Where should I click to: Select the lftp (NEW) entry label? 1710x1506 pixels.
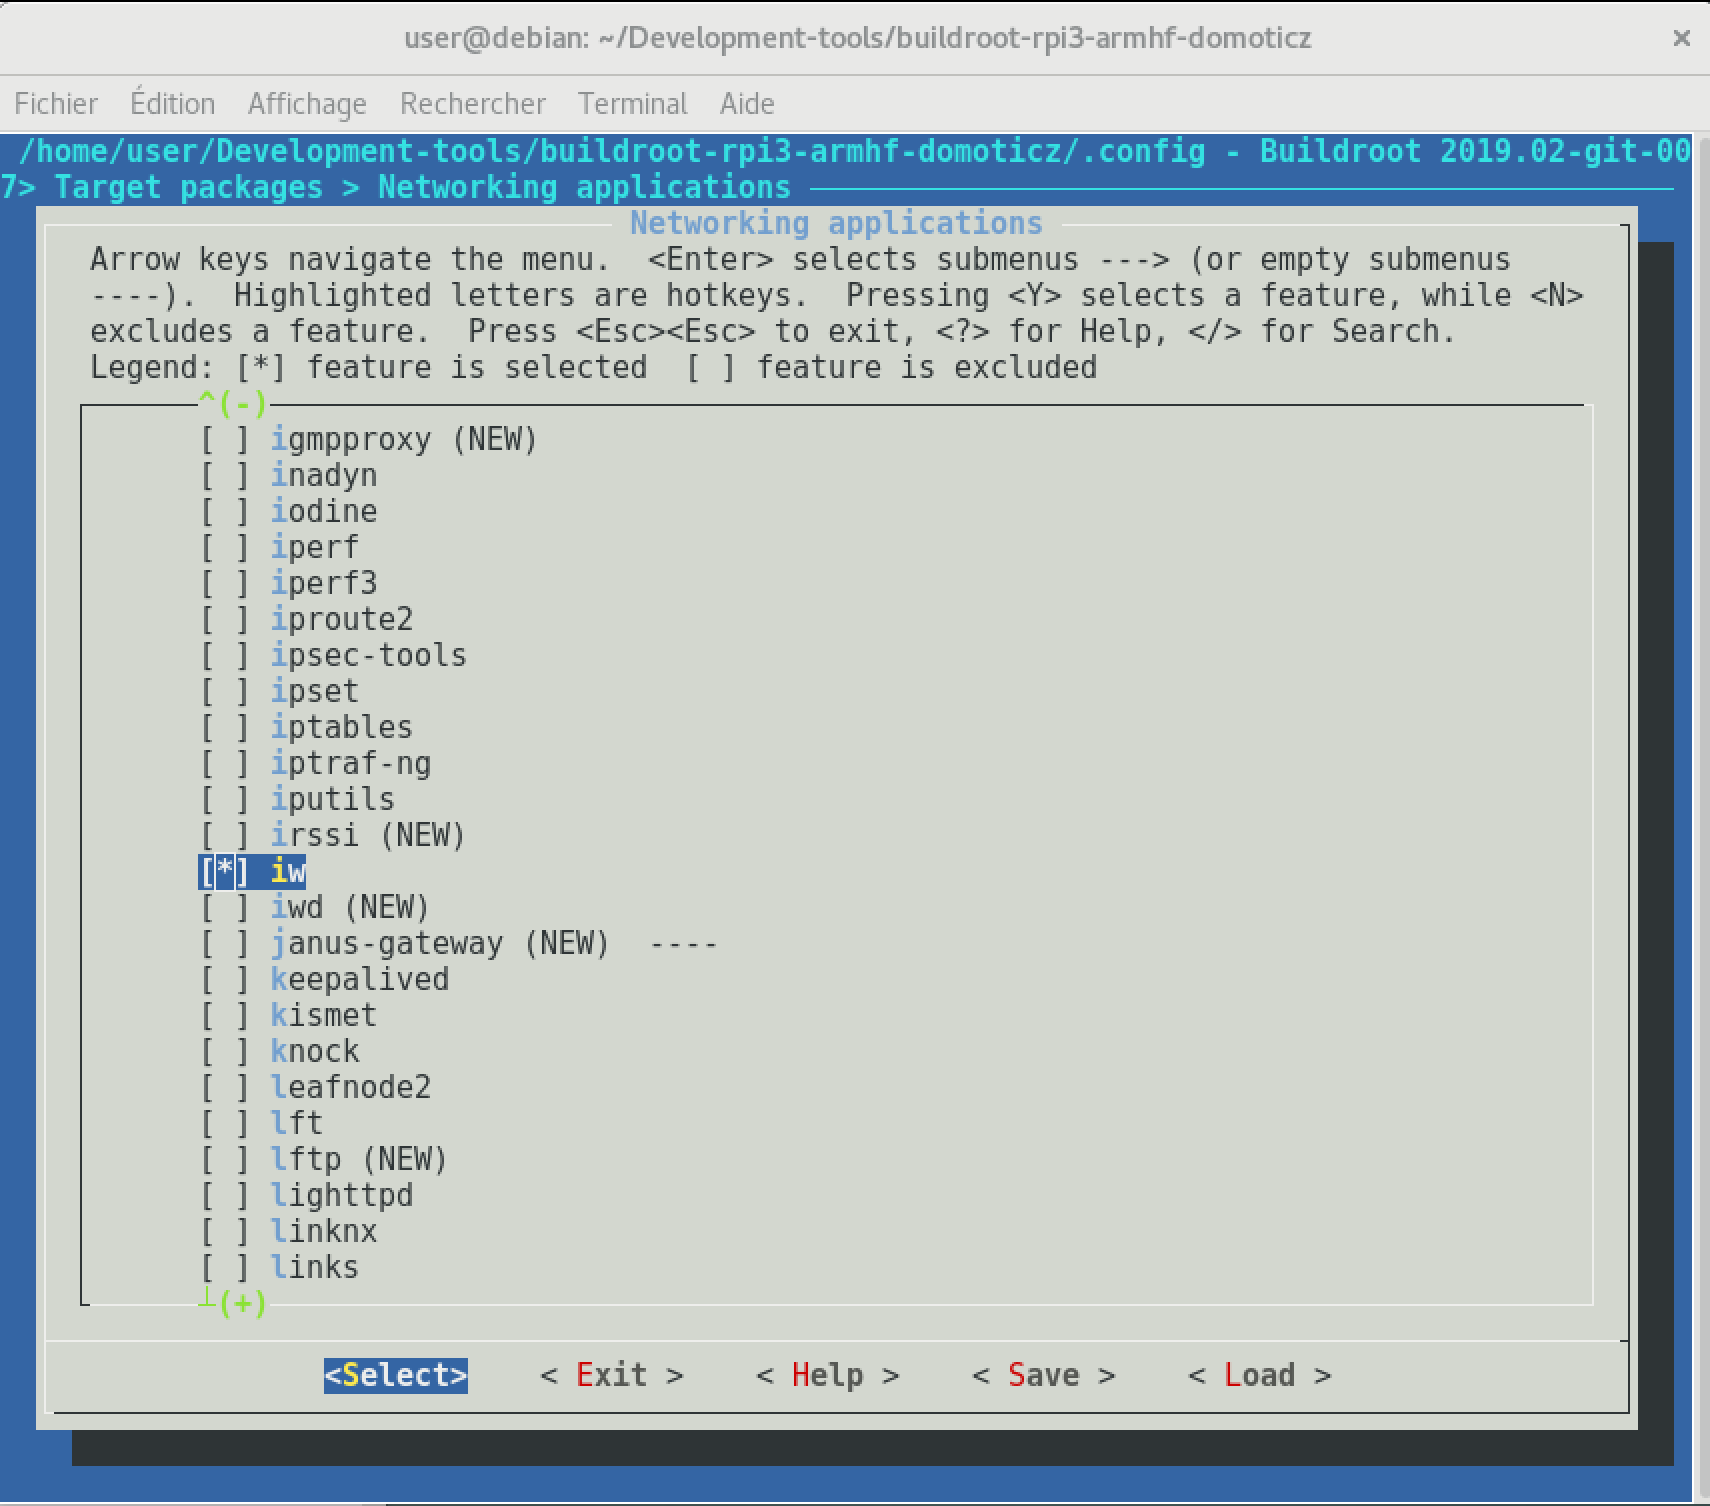pos(360,1160)
